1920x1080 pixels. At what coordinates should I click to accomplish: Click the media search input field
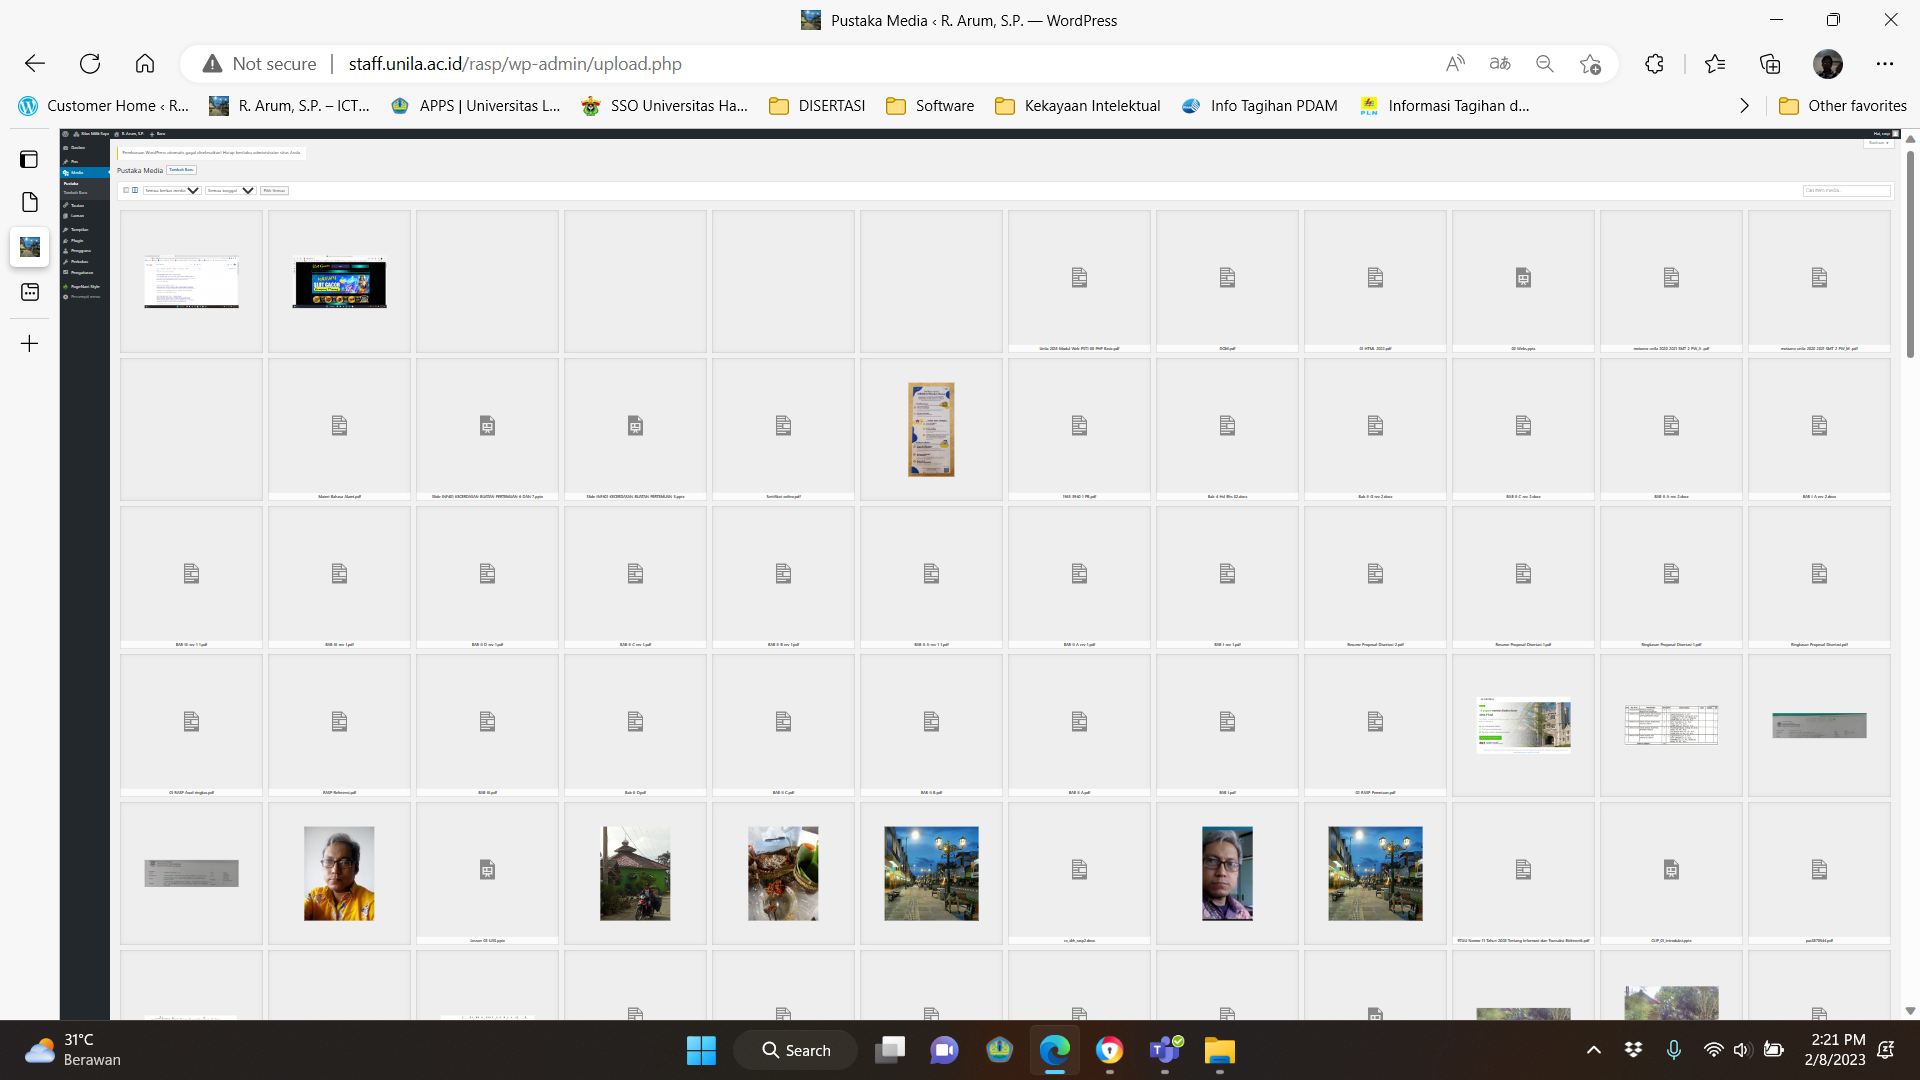tap(1846, 190)
